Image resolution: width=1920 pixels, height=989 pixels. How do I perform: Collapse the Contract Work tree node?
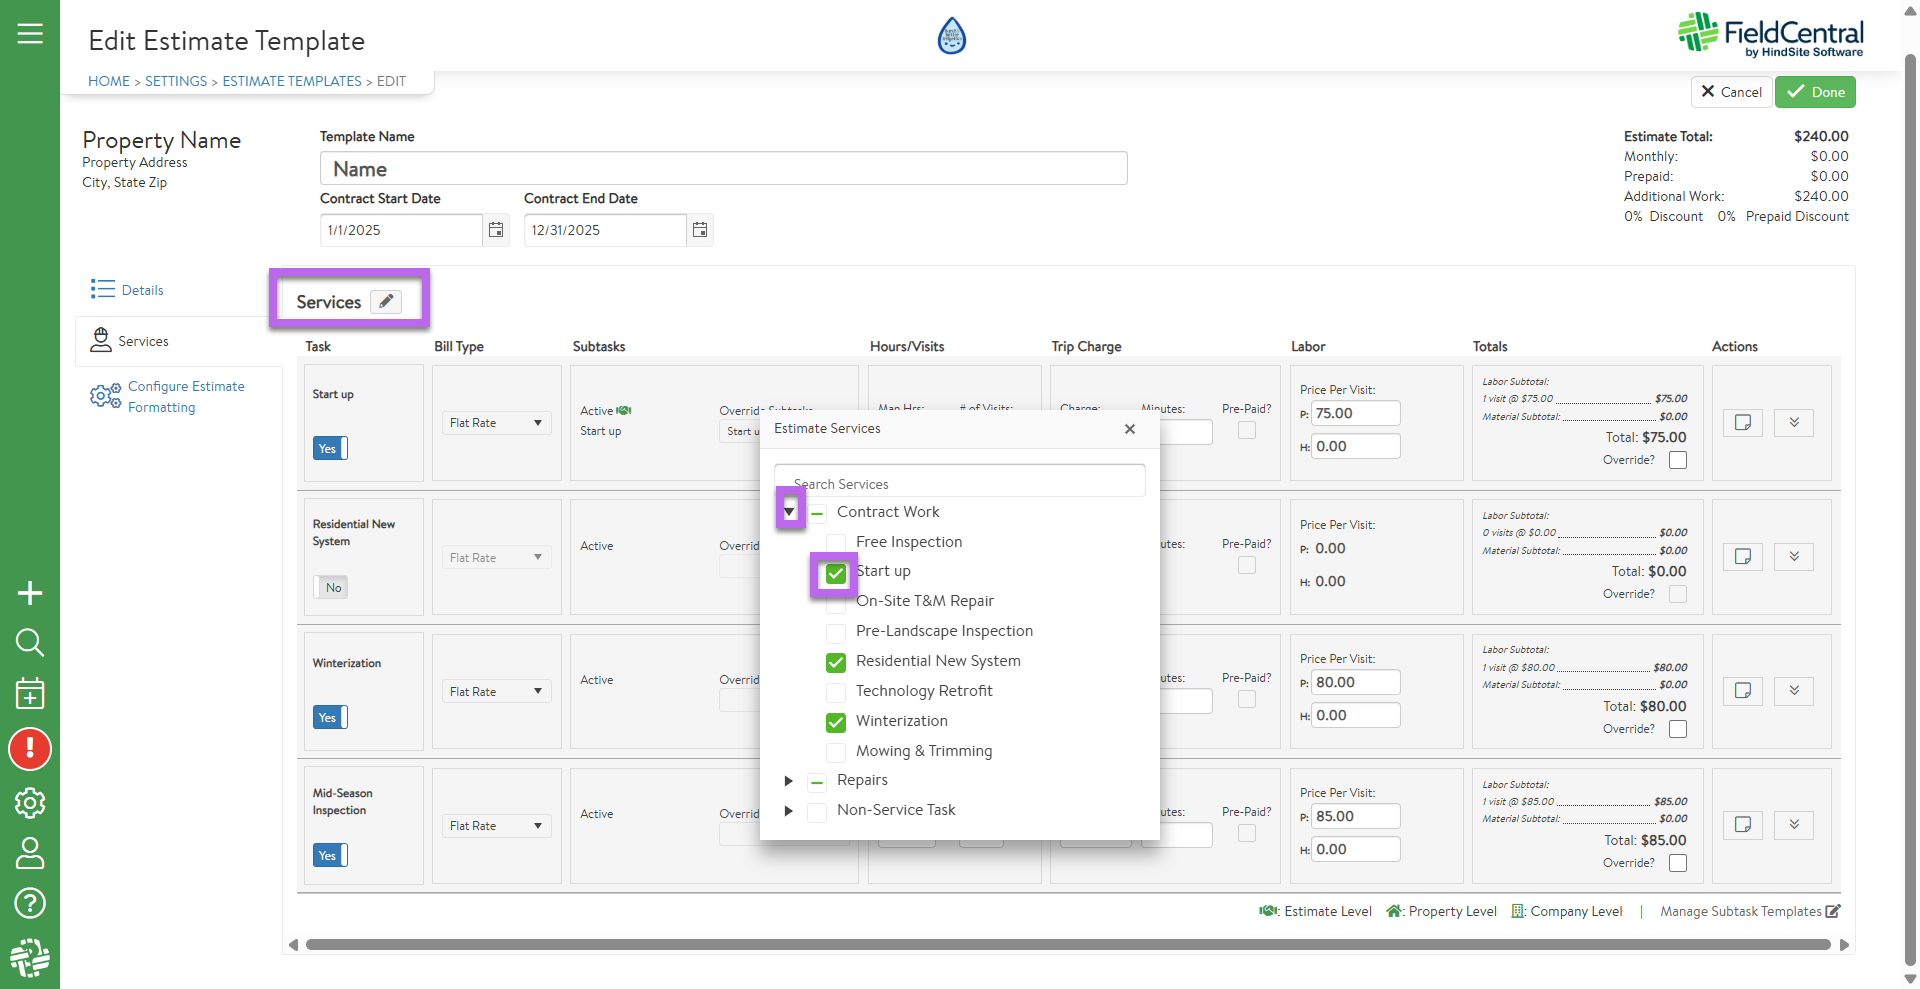pos(789,512)
